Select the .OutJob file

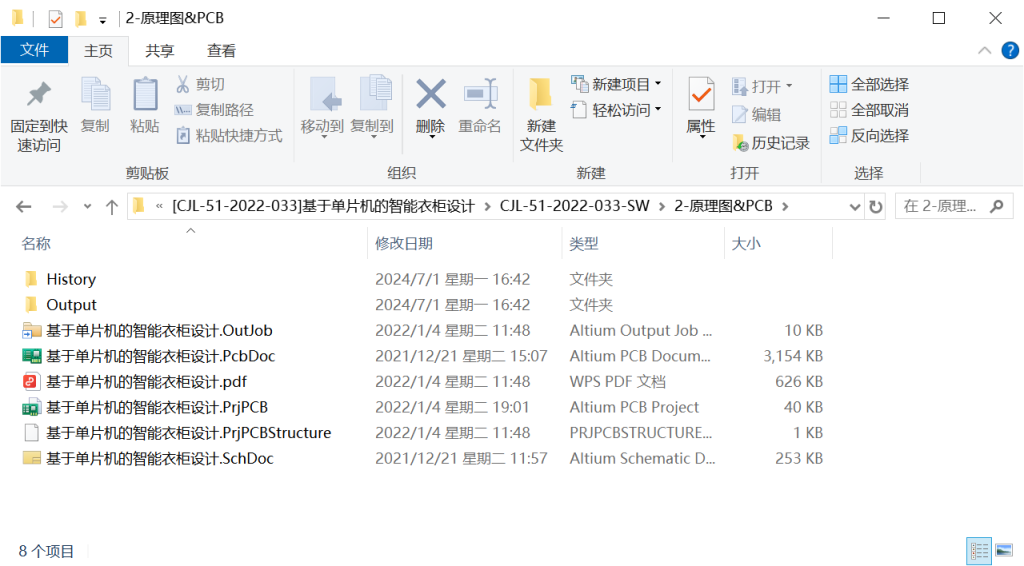159,330
